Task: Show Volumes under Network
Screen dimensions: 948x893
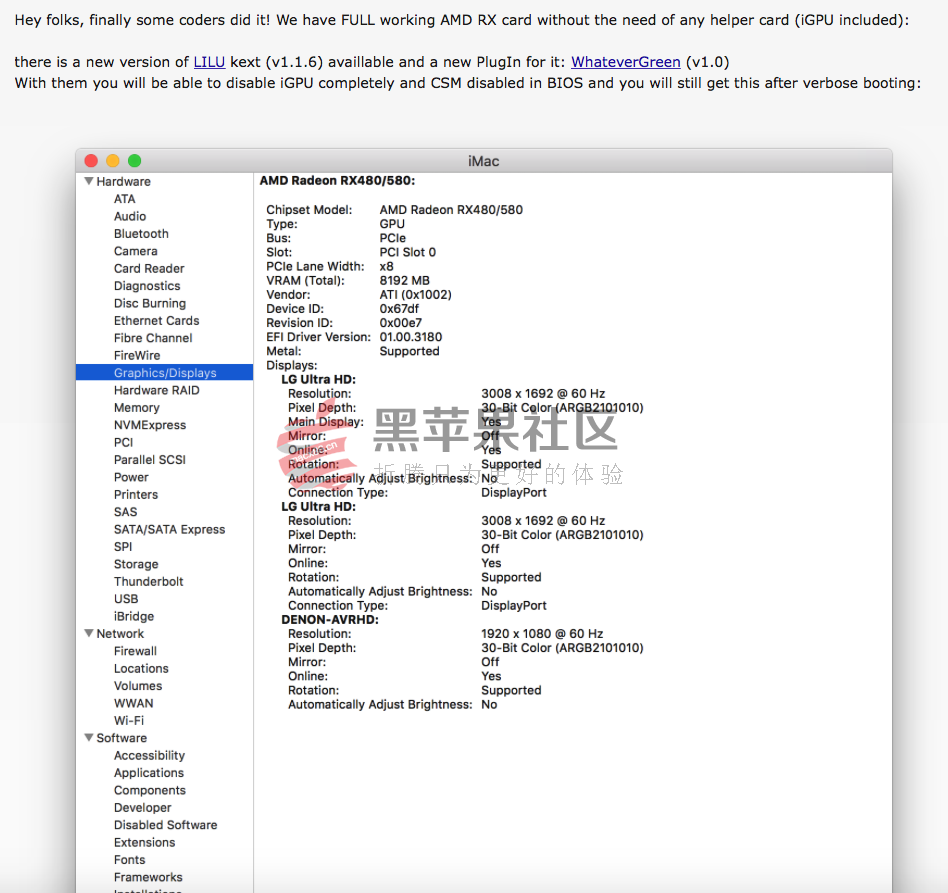Action: pyautogui.click(x=138, y=686)
